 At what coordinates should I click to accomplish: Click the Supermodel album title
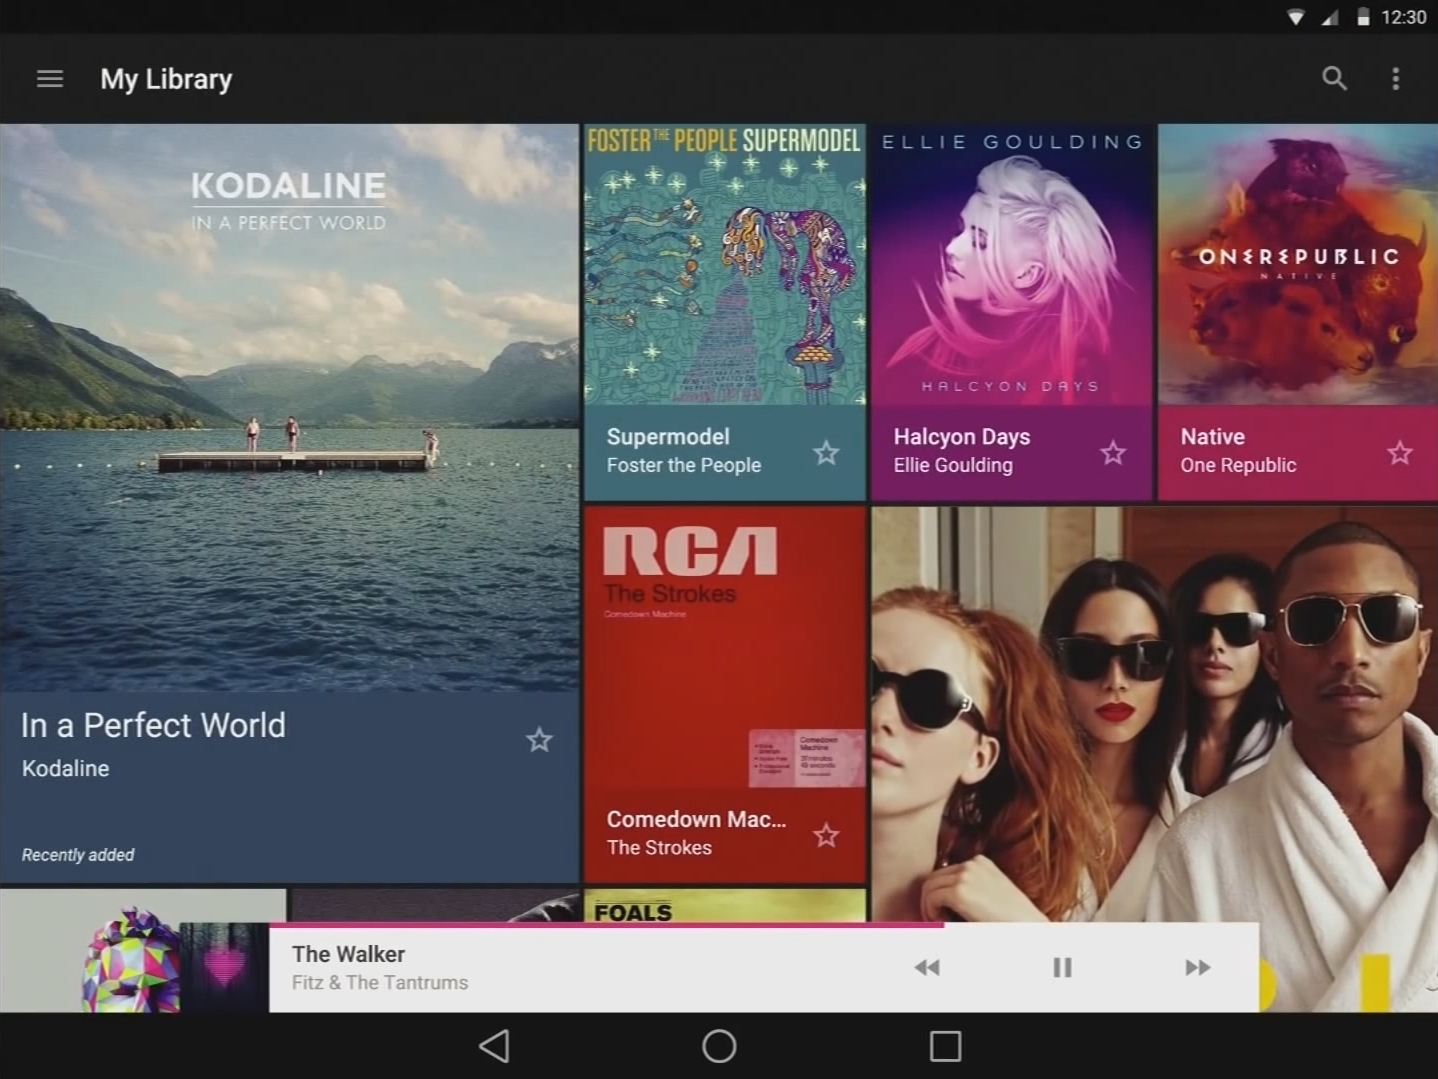click(668, 437)
